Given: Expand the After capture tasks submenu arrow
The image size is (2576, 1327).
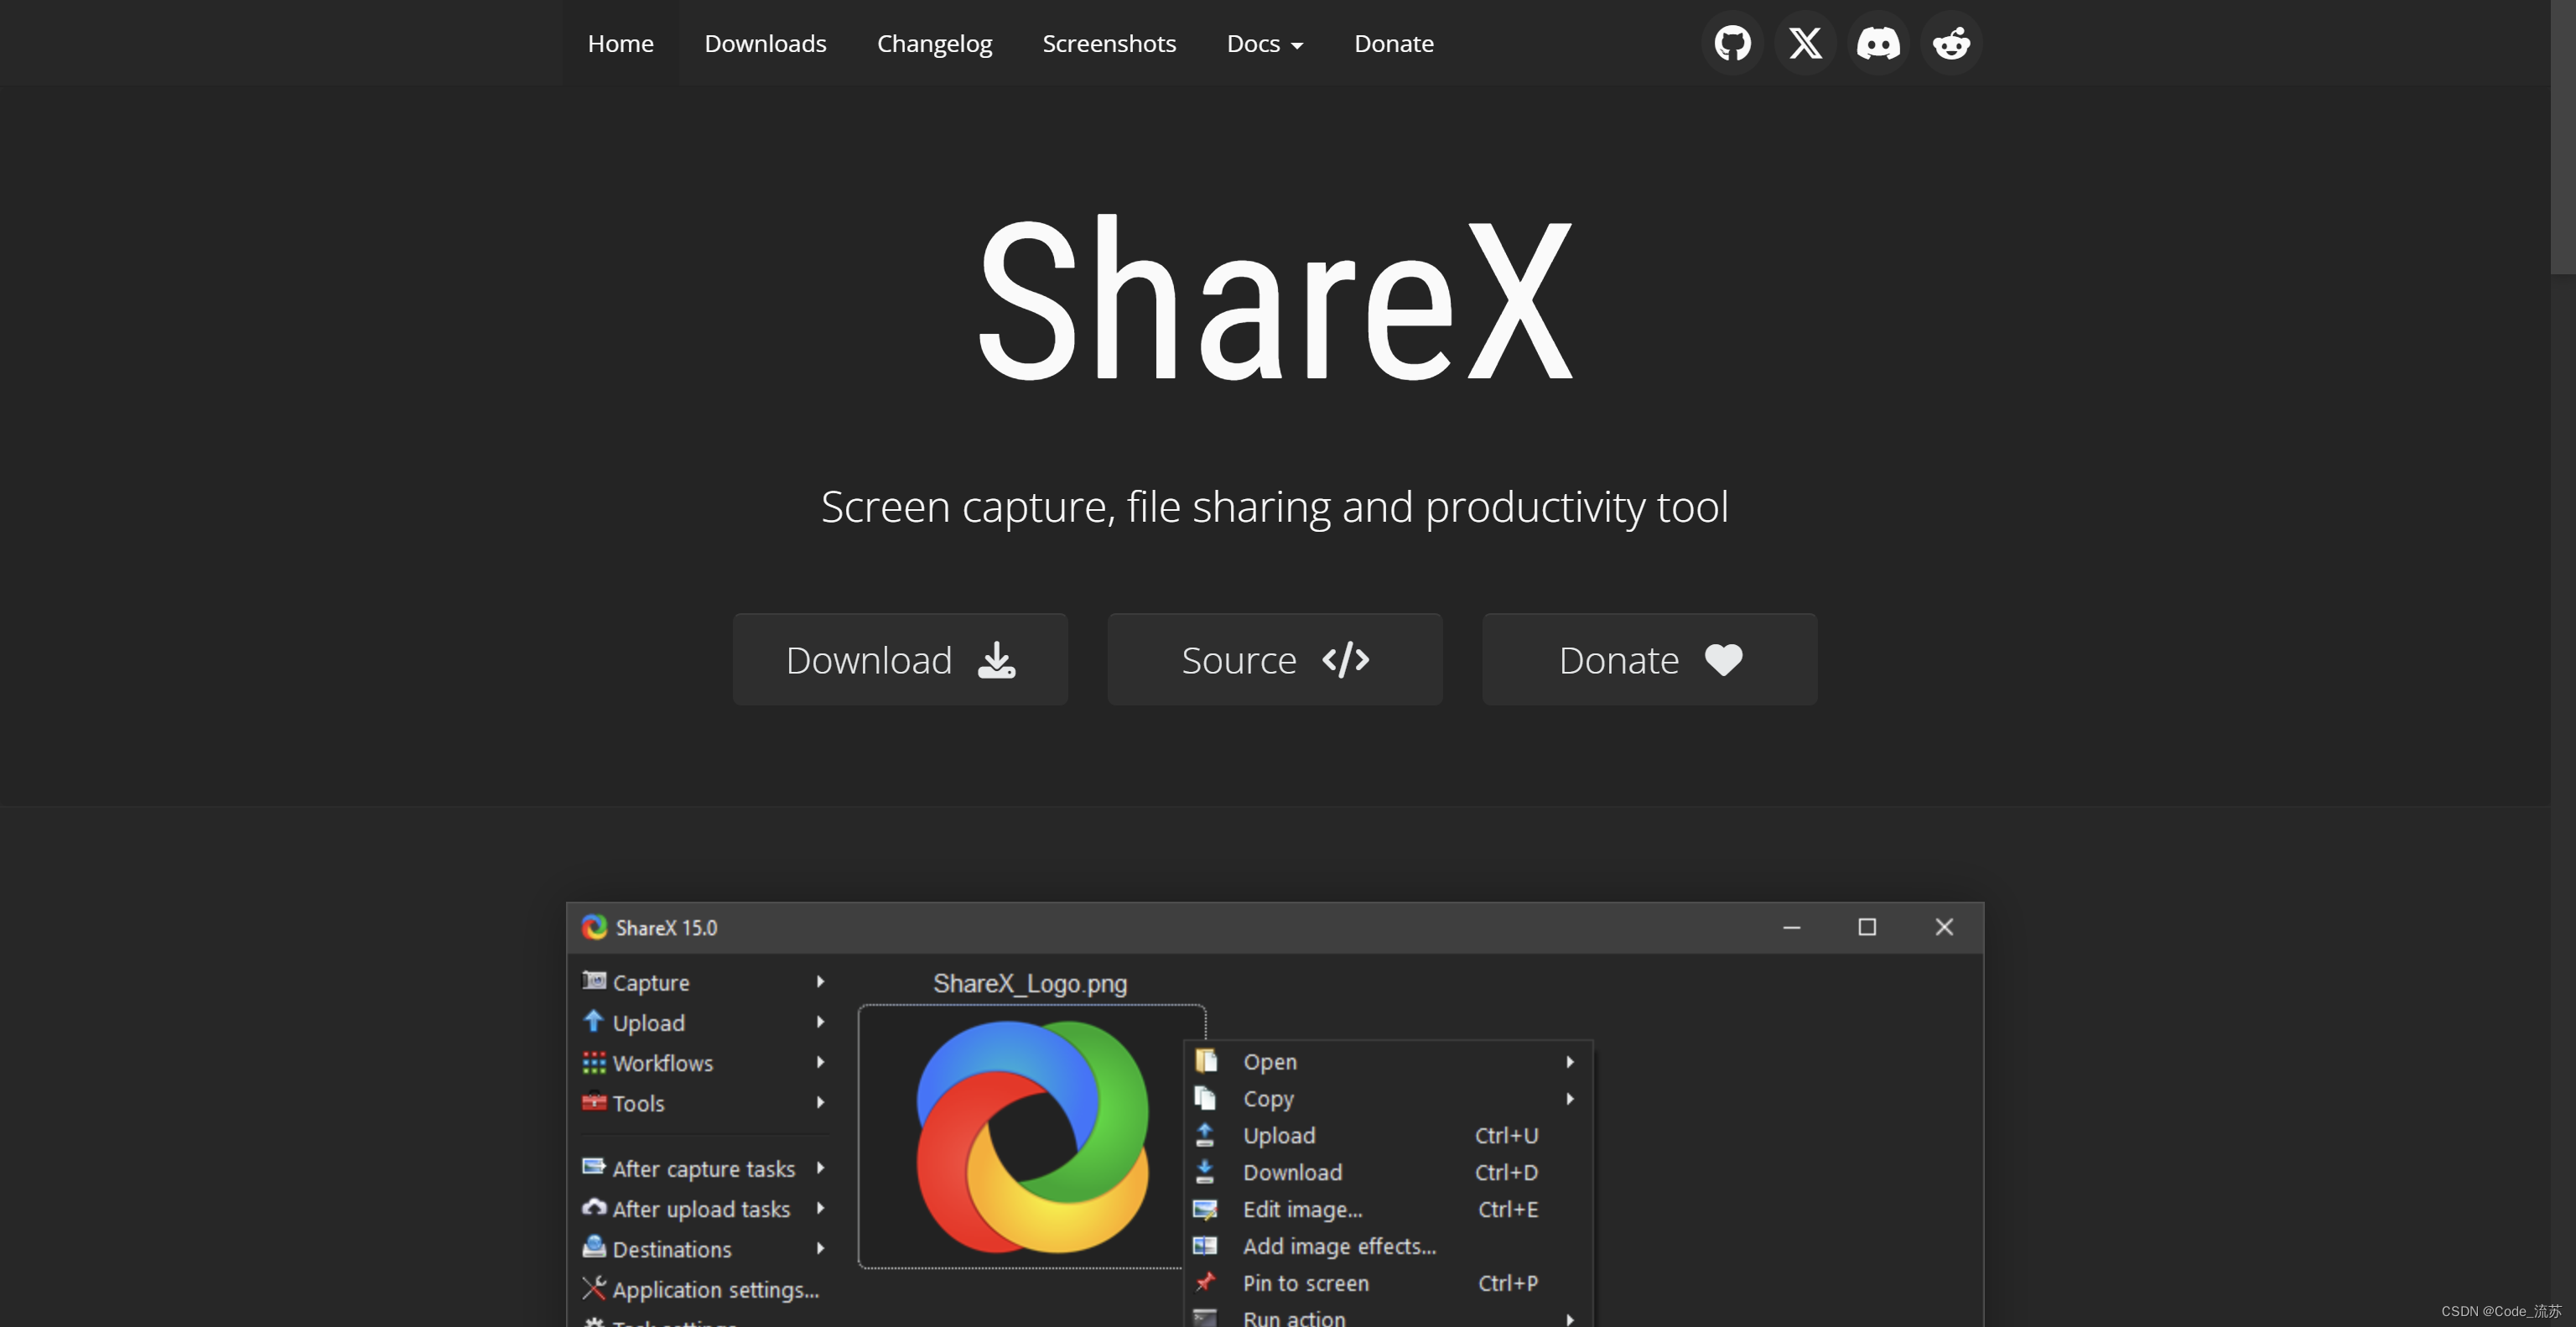Looking at the screenshot, I should (820, 1168).
